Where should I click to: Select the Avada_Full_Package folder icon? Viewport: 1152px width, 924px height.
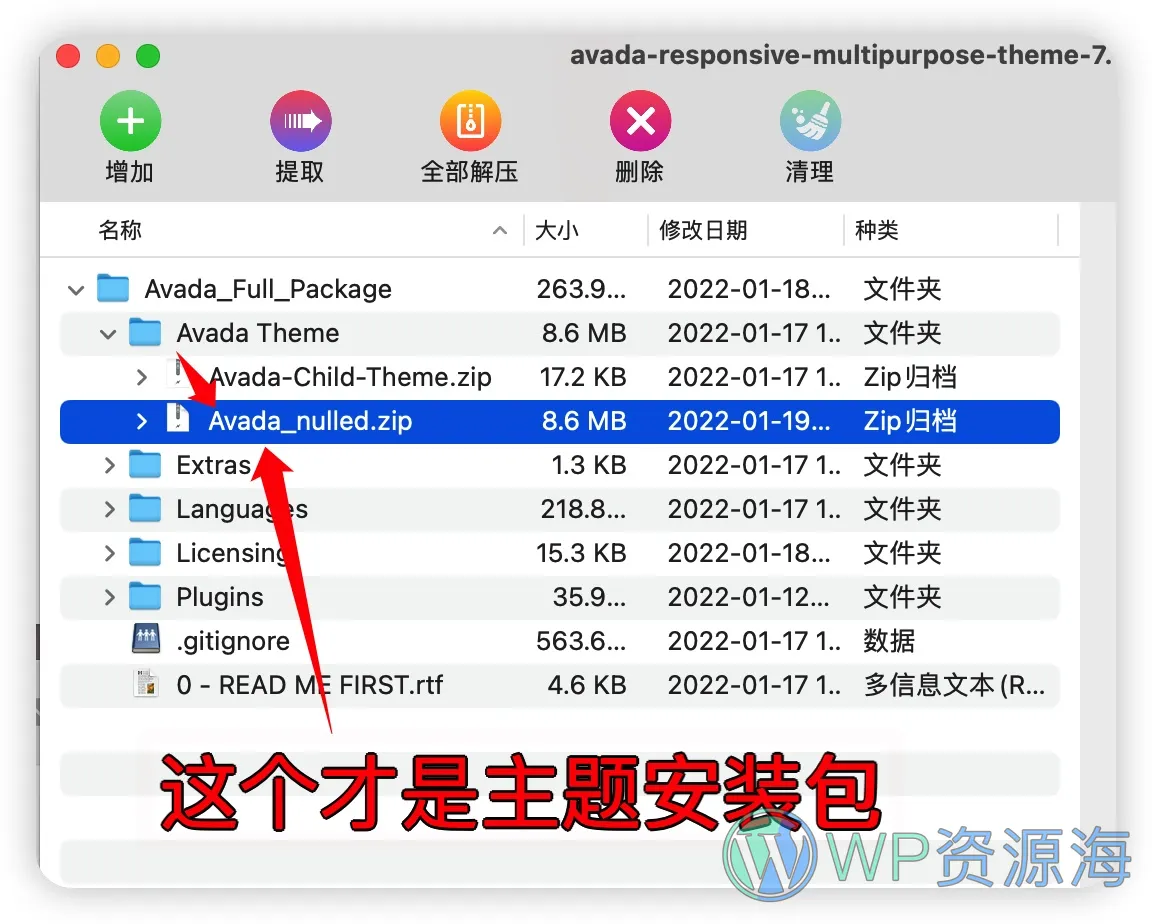click(x=113, y=289)
